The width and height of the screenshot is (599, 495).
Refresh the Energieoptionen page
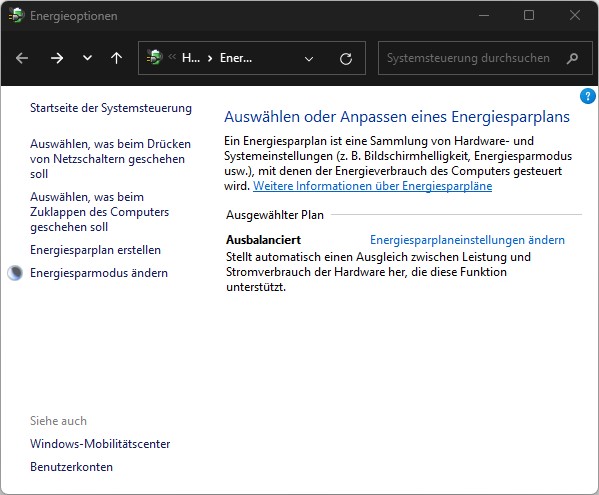346,59
